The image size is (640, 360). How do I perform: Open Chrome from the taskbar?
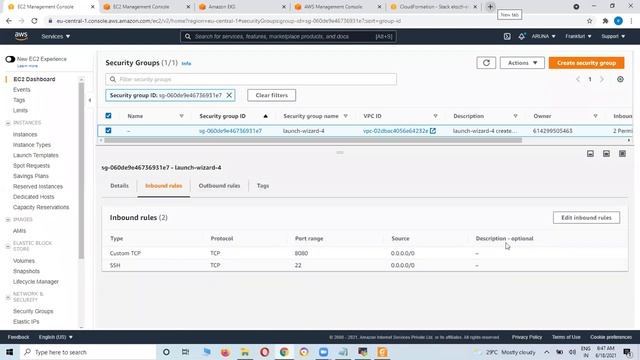click(284, 352)
